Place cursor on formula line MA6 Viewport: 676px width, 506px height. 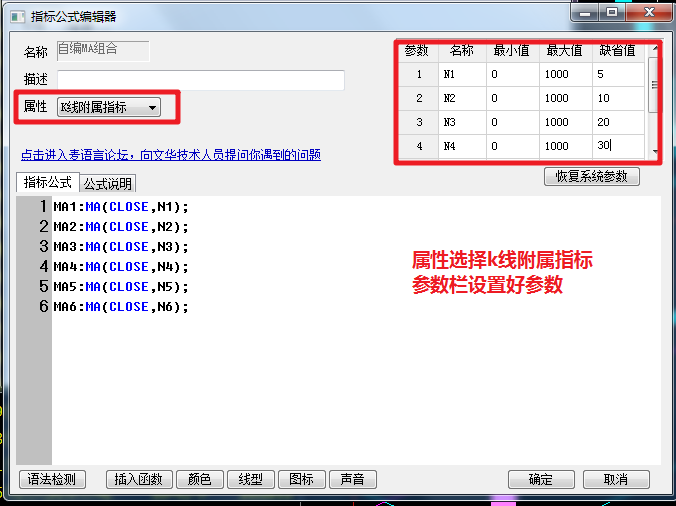[x=120, y=307]
